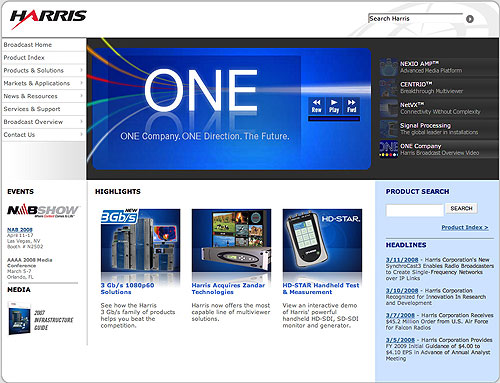Open the 3/7/2008 headline

(x=400, y=315)
